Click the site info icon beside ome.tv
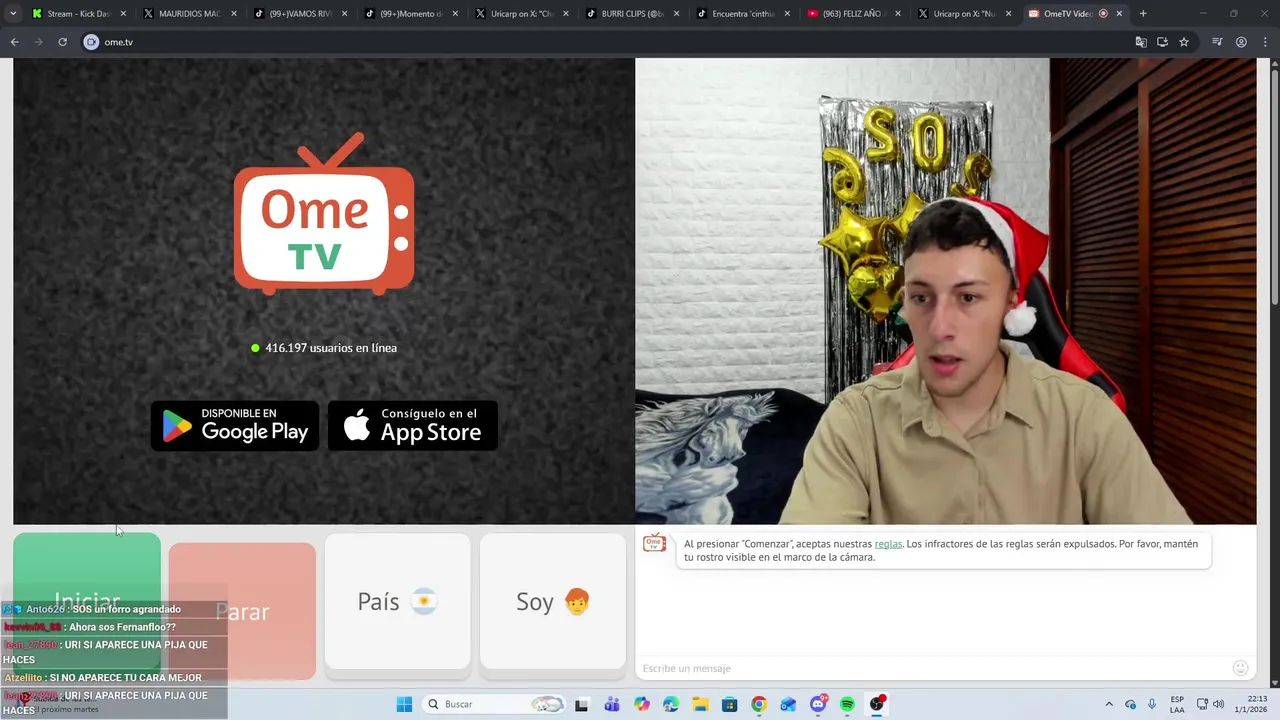1280x720 pixels. [91, 42]
